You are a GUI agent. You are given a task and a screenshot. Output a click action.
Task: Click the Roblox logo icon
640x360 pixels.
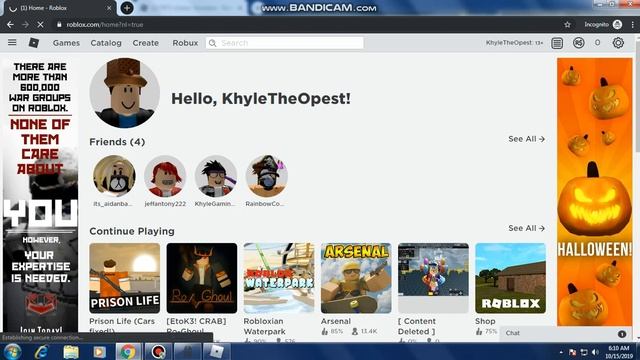tap(34, 42)
